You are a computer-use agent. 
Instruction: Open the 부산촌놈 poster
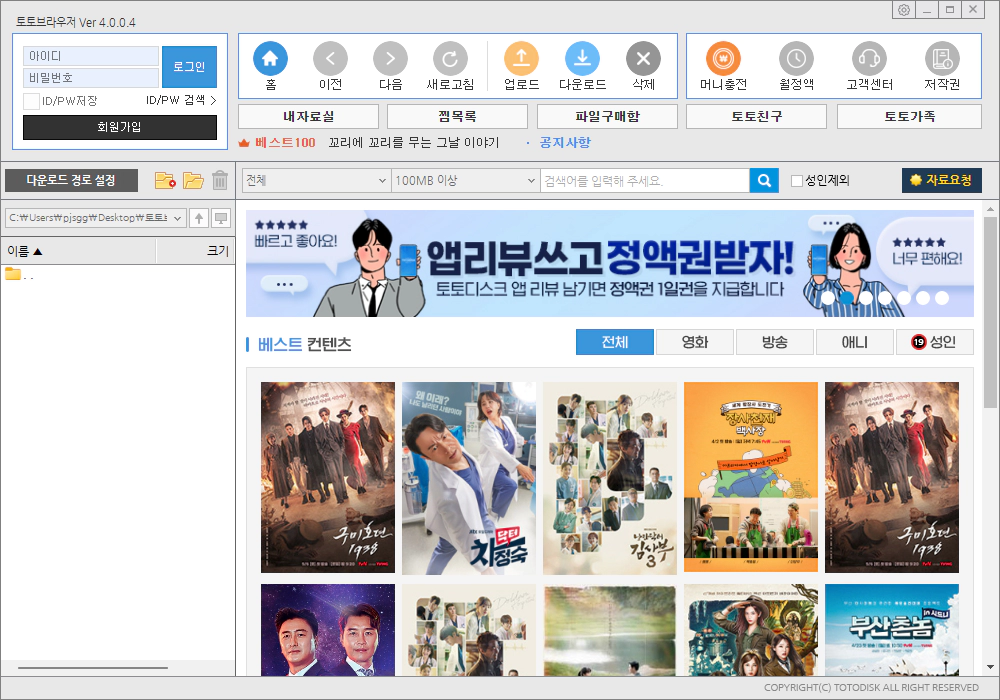tap(892, 630)
